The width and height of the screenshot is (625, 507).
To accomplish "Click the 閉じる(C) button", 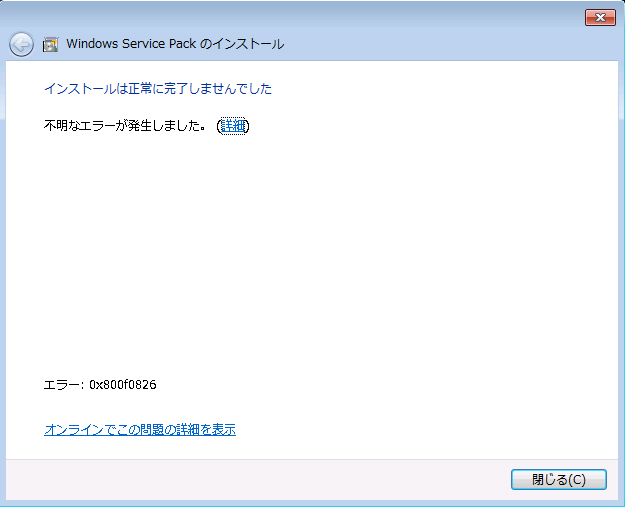I will 558,479.
